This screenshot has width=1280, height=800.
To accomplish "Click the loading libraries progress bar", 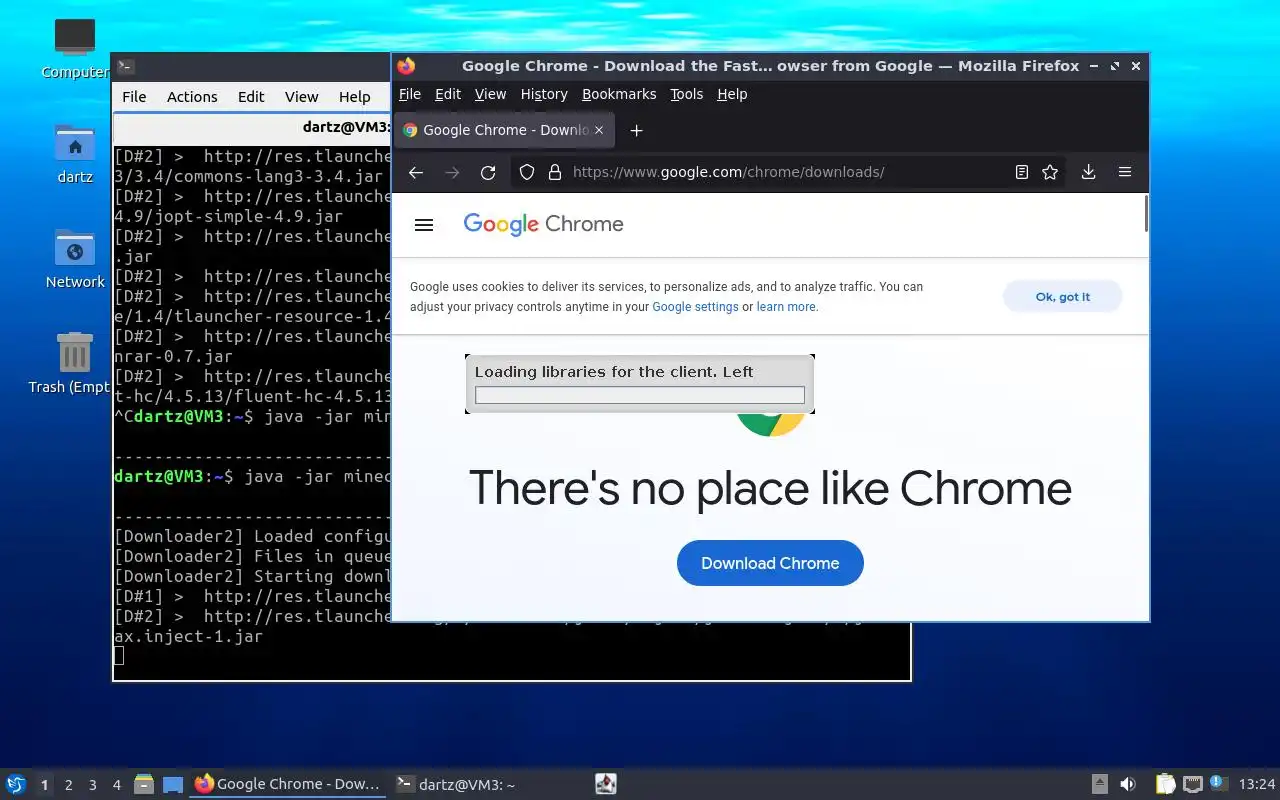I will tap(640, 395).
